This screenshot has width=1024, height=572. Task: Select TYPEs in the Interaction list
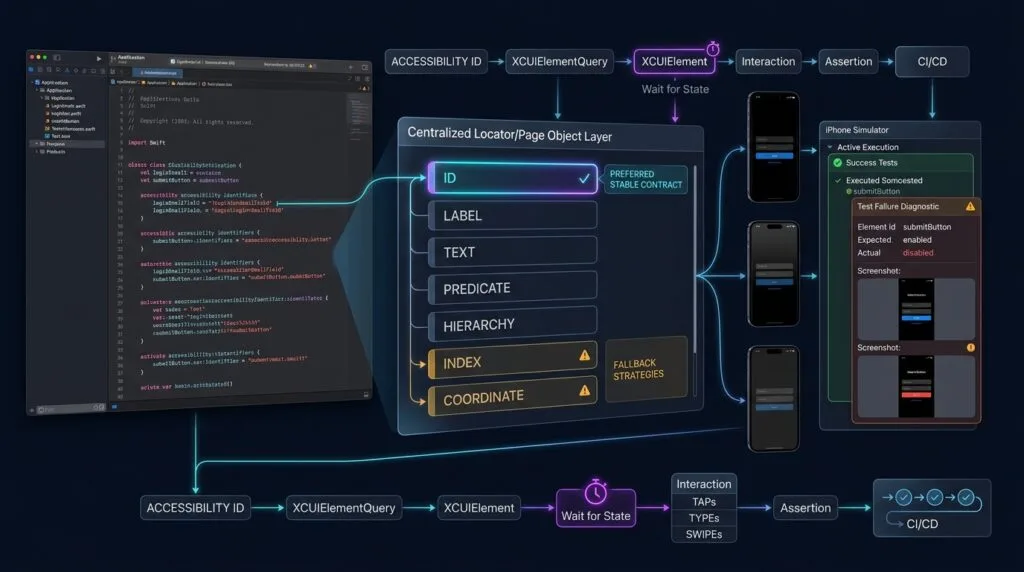[x=704, y=518]
